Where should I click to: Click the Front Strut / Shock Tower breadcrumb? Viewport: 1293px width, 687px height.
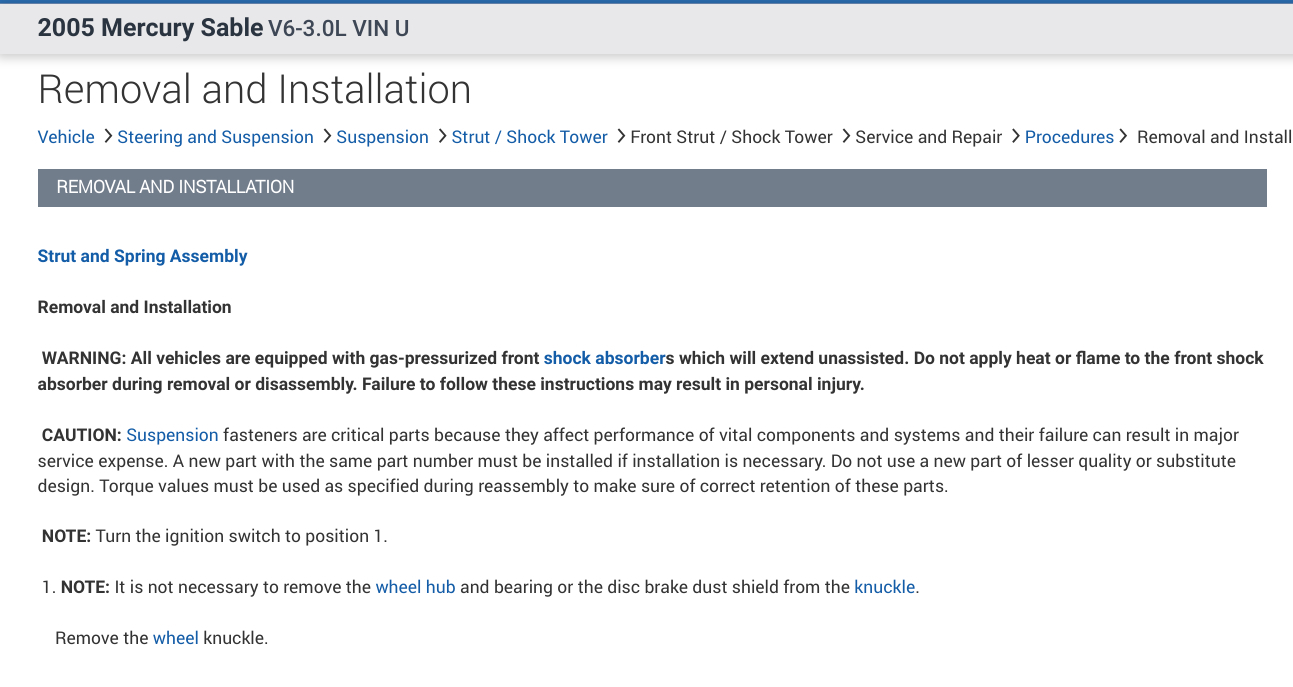pyautogui.click(x=731, y=137)
